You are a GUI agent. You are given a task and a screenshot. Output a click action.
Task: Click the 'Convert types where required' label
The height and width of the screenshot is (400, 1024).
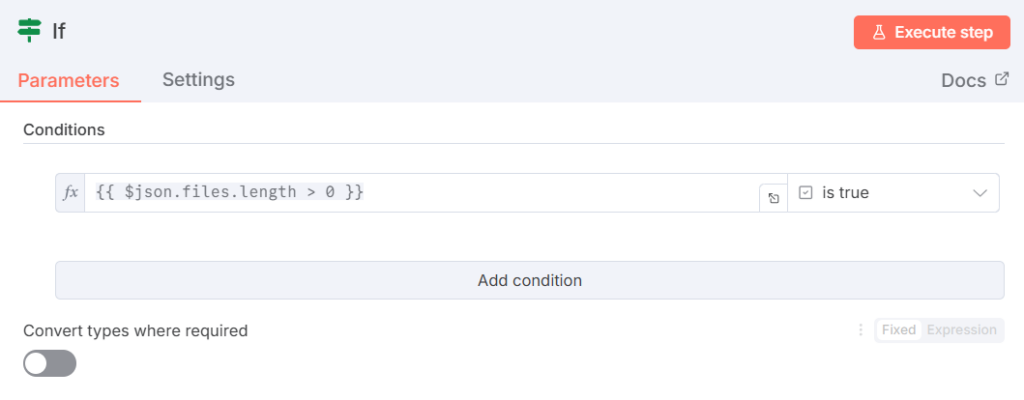click(135, 330)
